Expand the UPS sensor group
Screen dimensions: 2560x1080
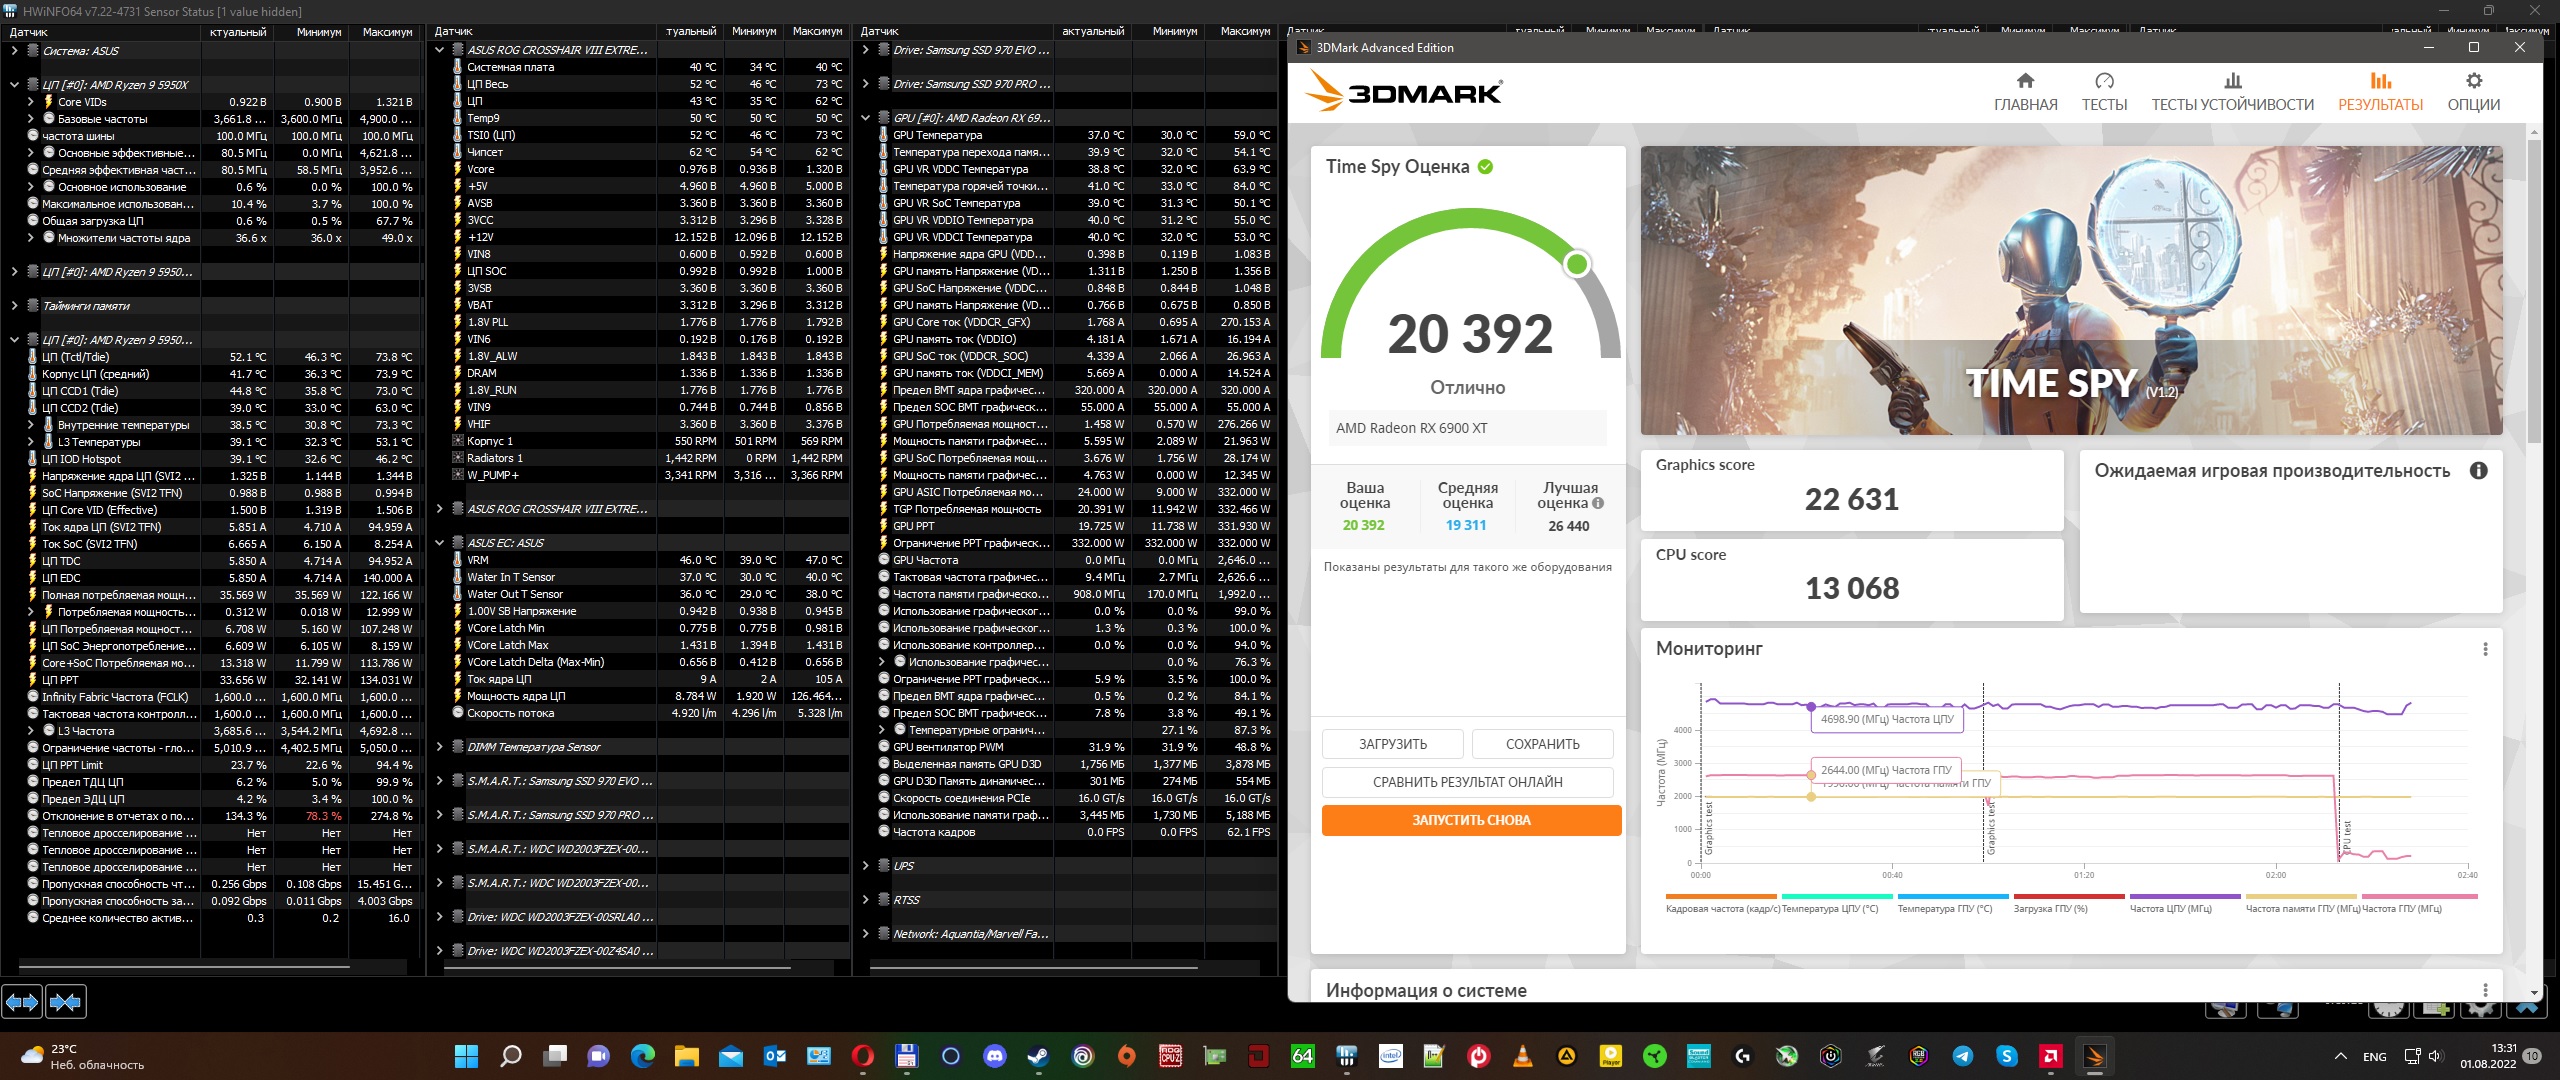[865, 866]
